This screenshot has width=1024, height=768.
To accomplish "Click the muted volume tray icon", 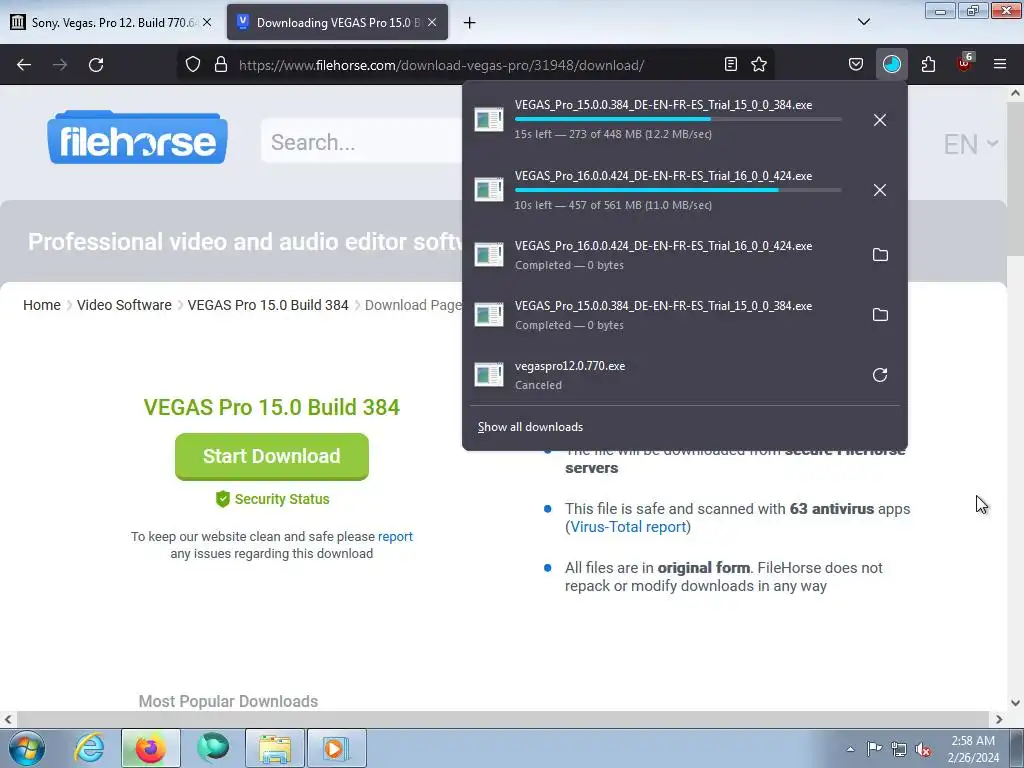I will pos(923,749).
